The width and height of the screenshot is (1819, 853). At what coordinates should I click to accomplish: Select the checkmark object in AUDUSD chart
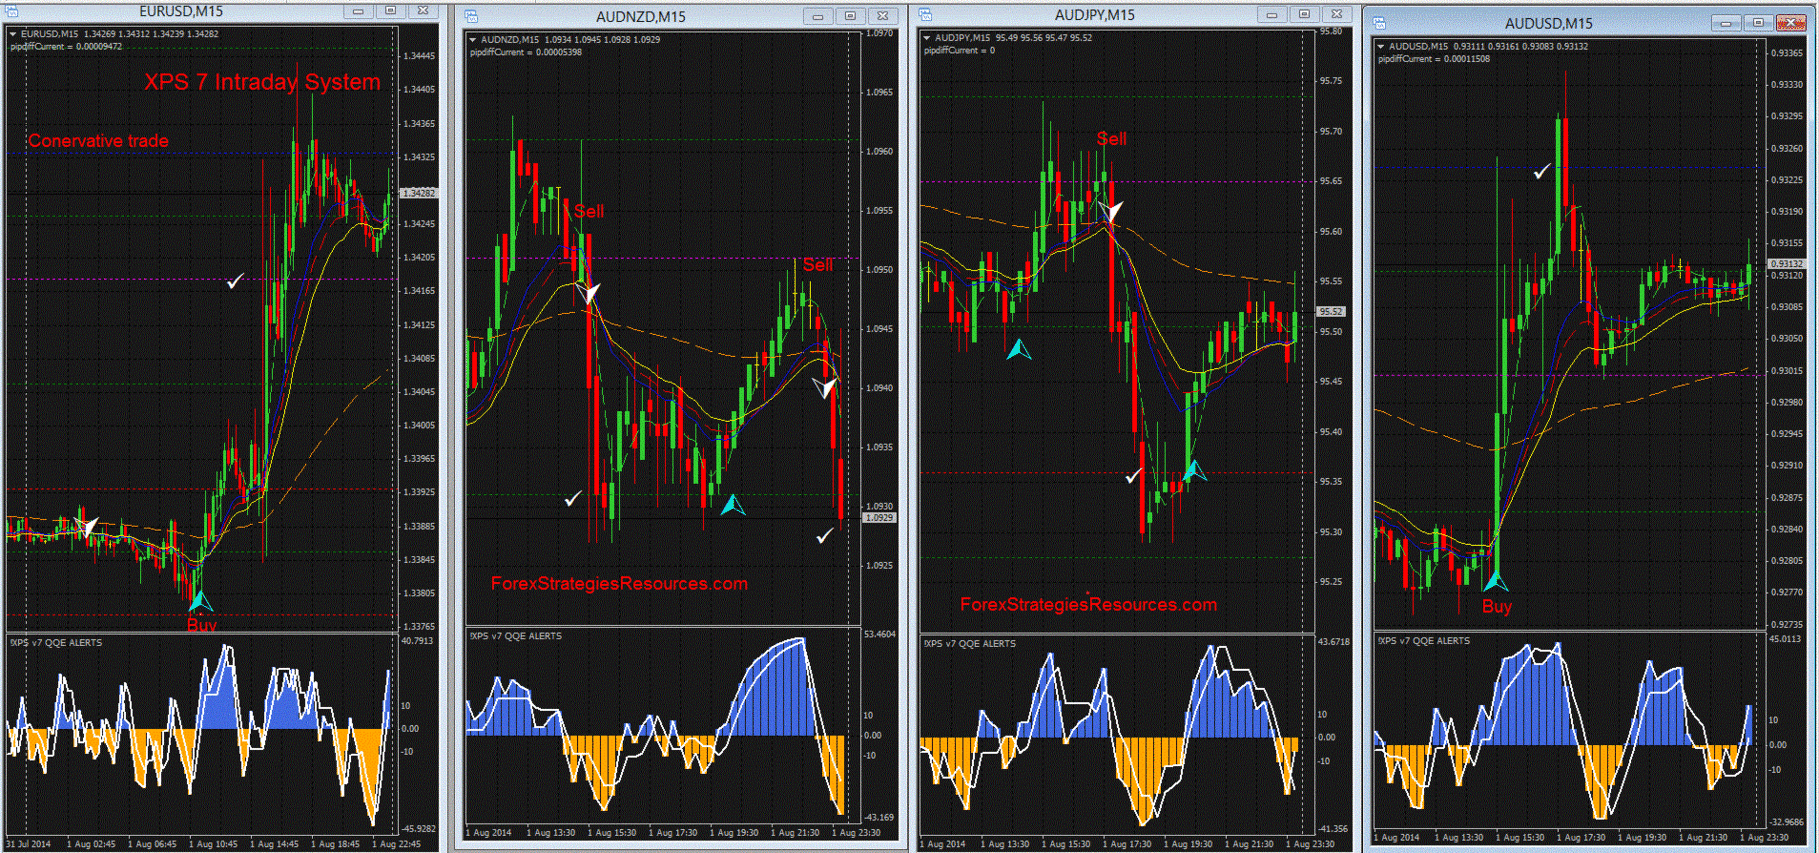point(1542,171)
